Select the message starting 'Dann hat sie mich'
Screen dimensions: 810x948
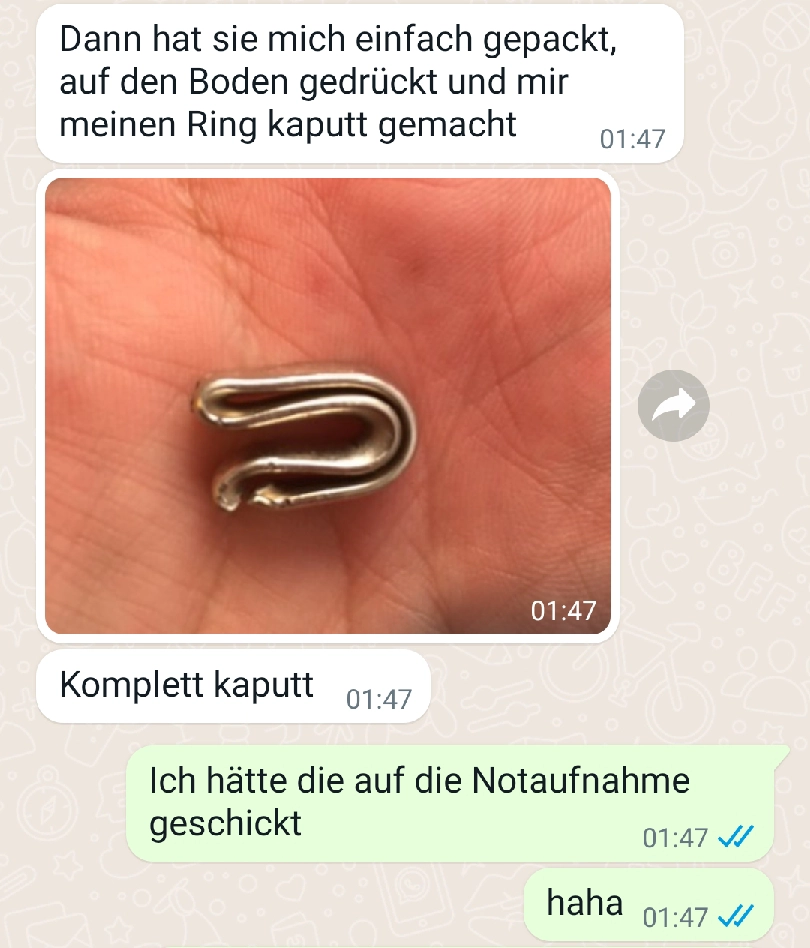360,83
